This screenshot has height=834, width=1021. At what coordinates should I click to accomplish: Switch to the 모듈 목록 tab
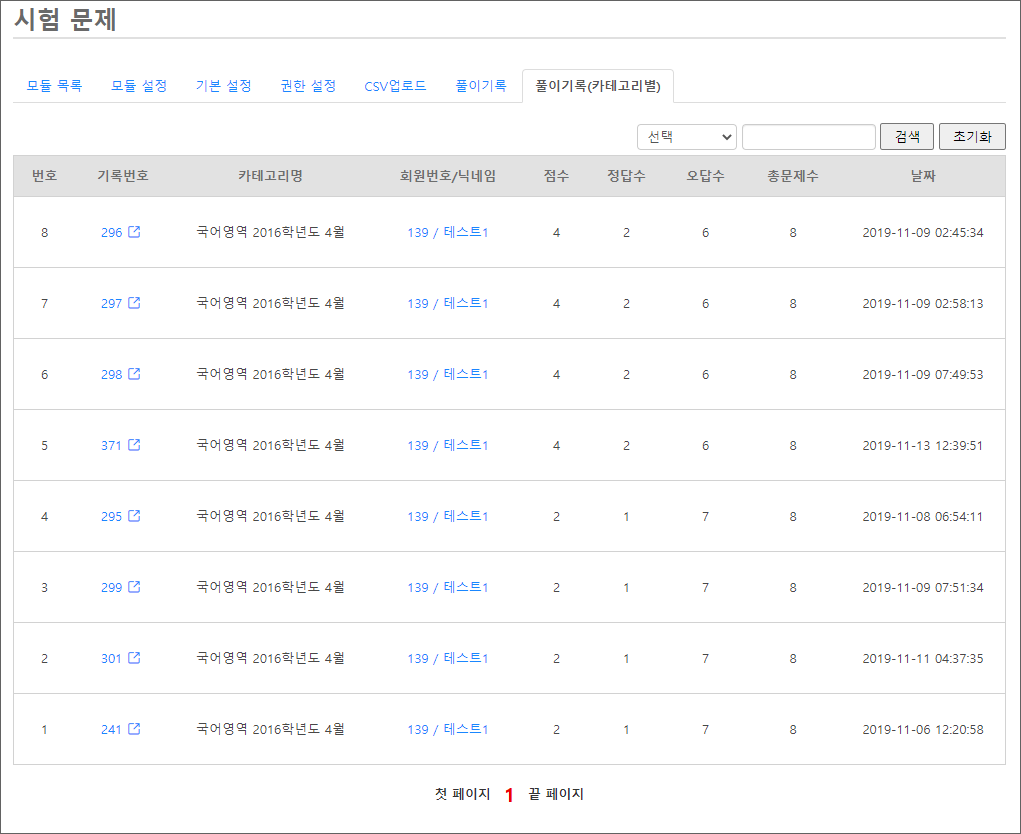[x=54, y=86]
